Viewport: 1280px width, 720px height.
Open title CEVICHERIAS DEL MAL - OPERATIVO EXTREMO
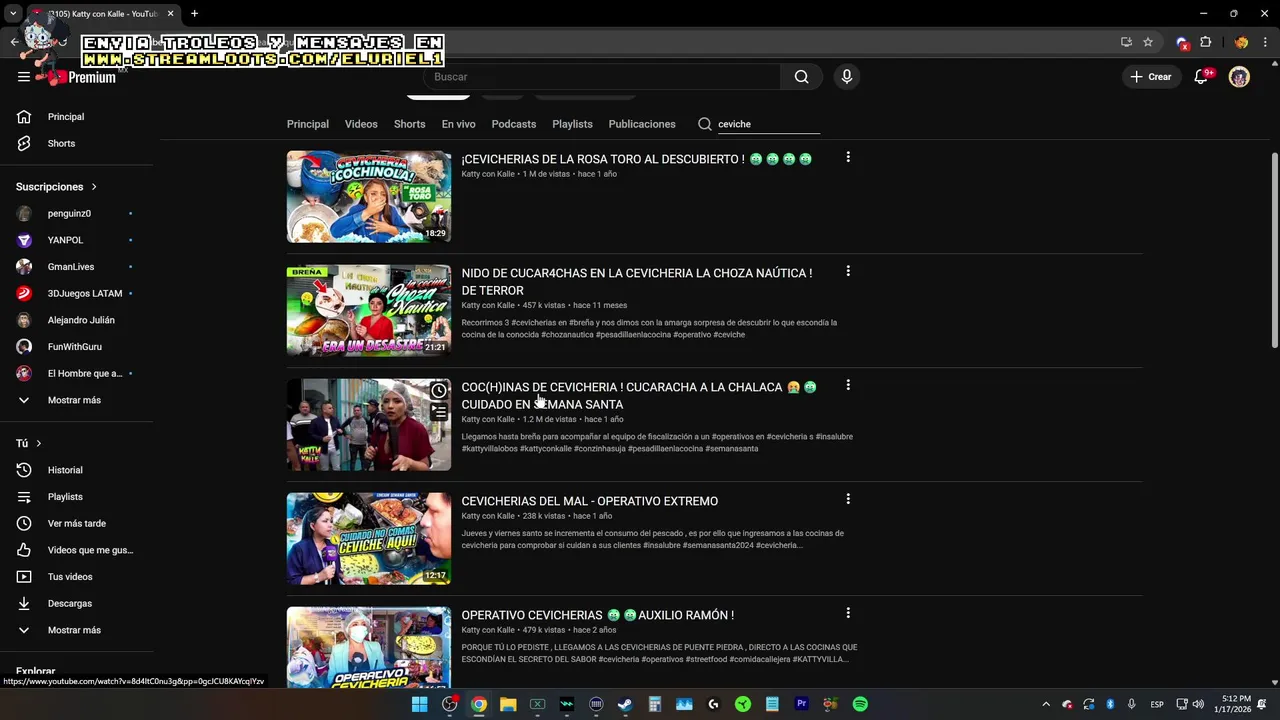point(589,501)
